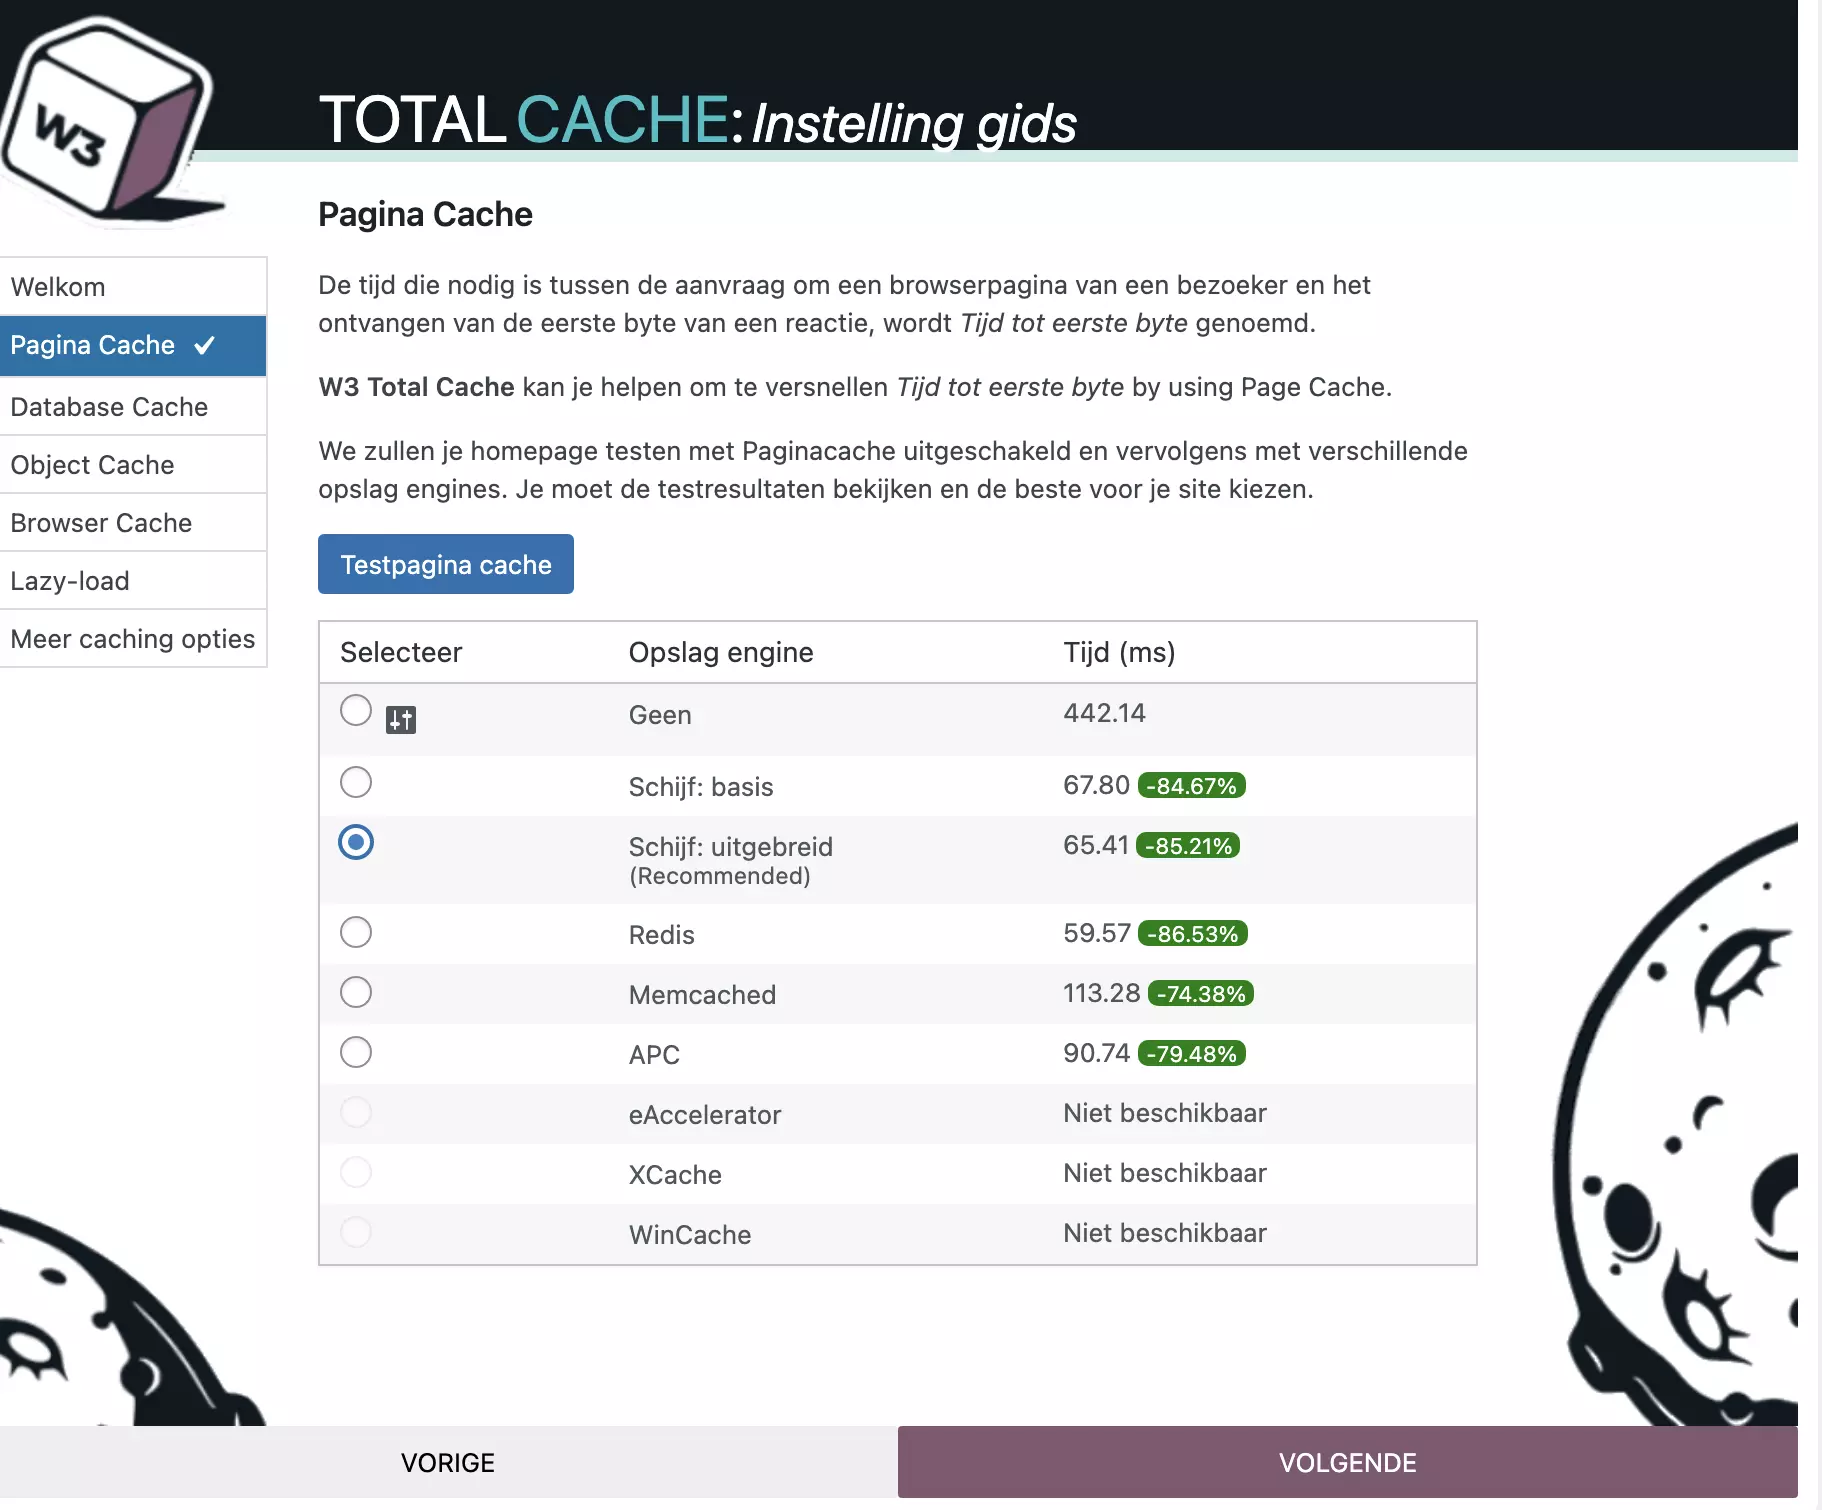Click the -86.53% badge for Redis
1822x1510 pixels.
(x=1193, y=934)
